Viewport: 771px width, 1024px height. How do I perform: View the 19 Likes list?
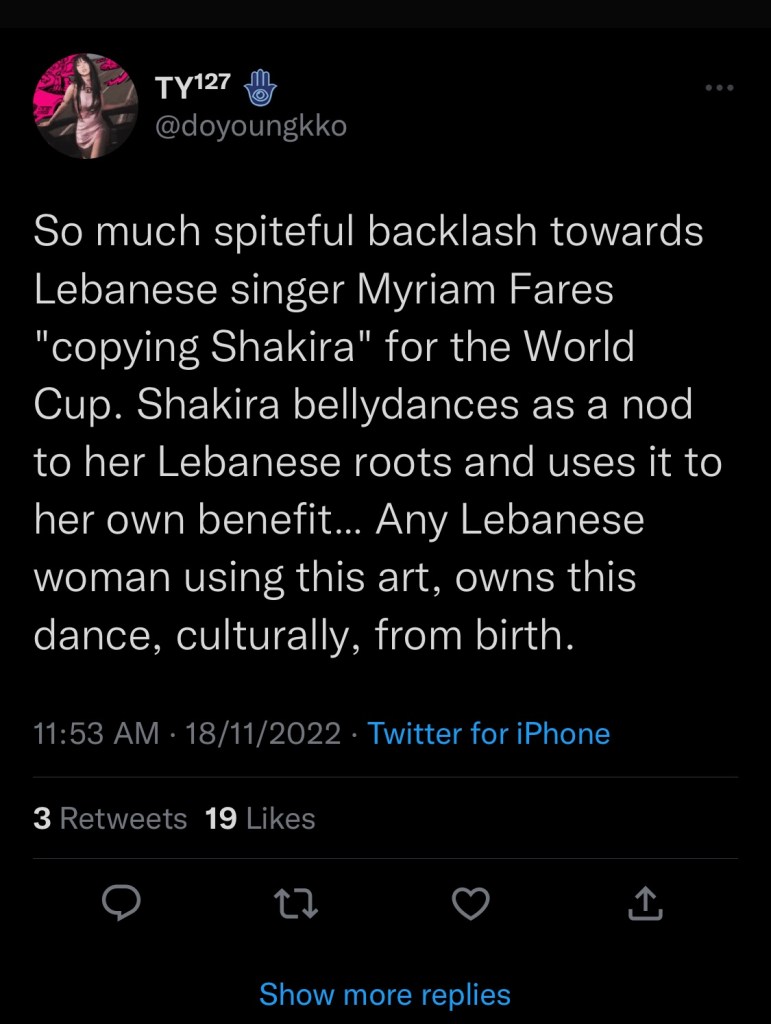[x=260, y=819]
